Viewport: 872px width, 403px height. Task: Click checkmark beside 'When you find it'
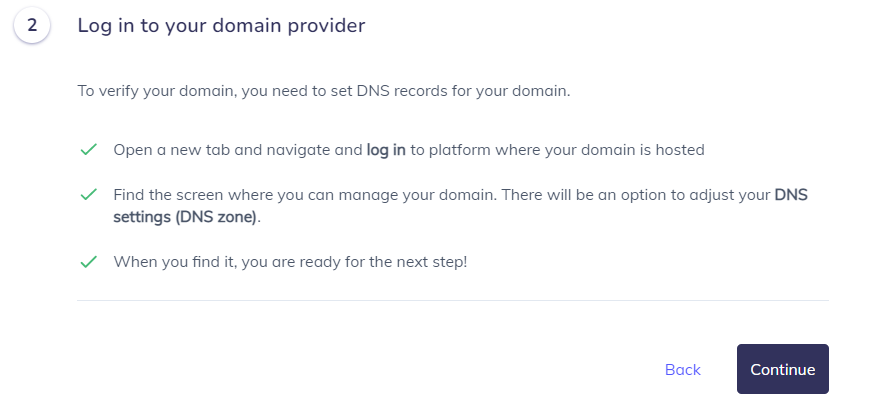point(89,262)
